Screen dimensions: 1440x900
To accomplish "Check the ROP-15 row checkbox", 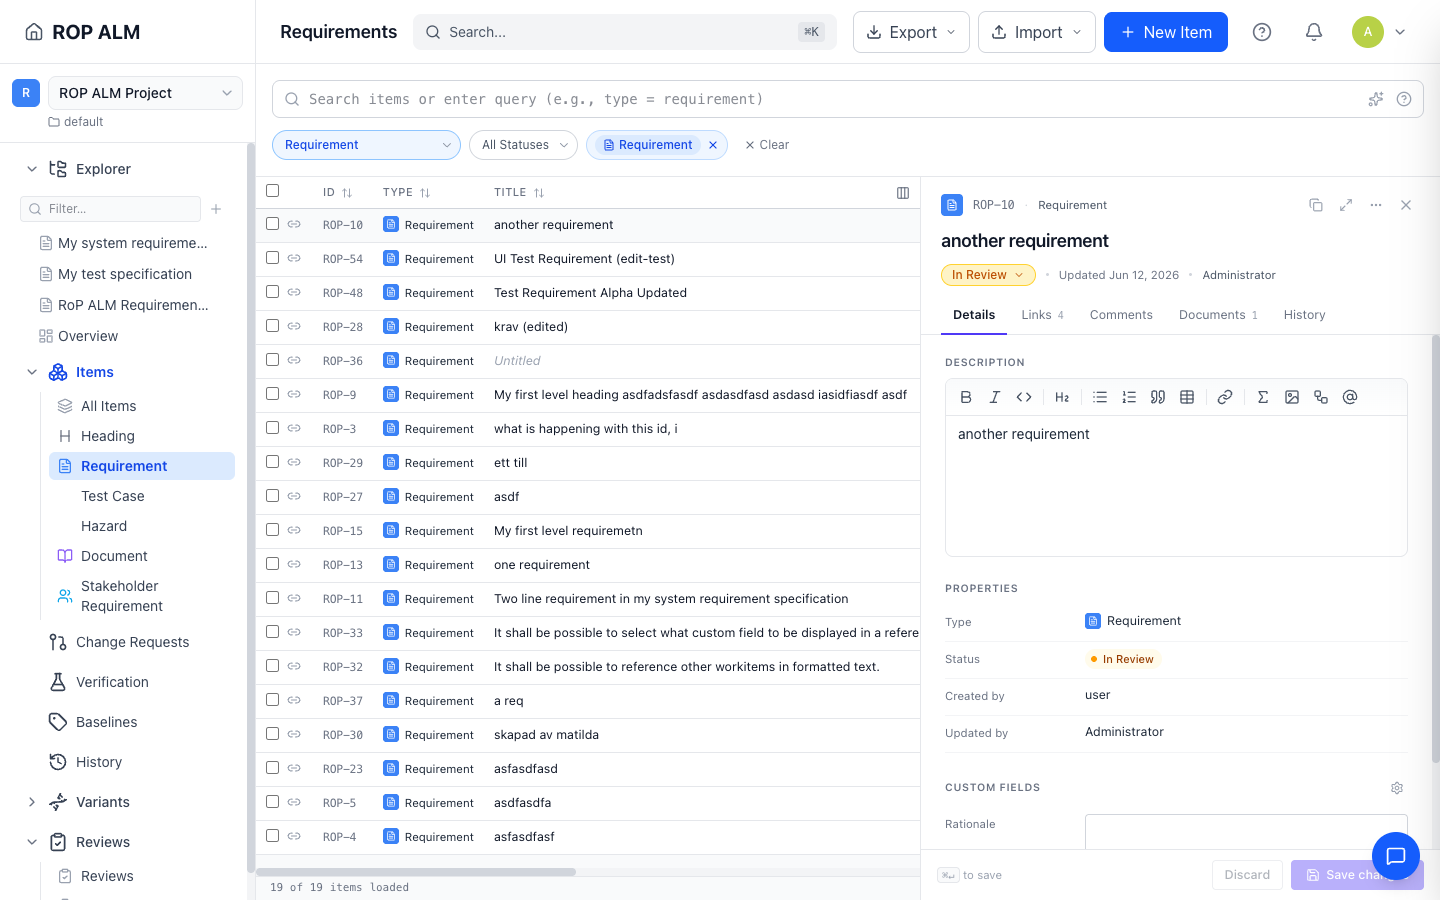I will tap(272, 530).
